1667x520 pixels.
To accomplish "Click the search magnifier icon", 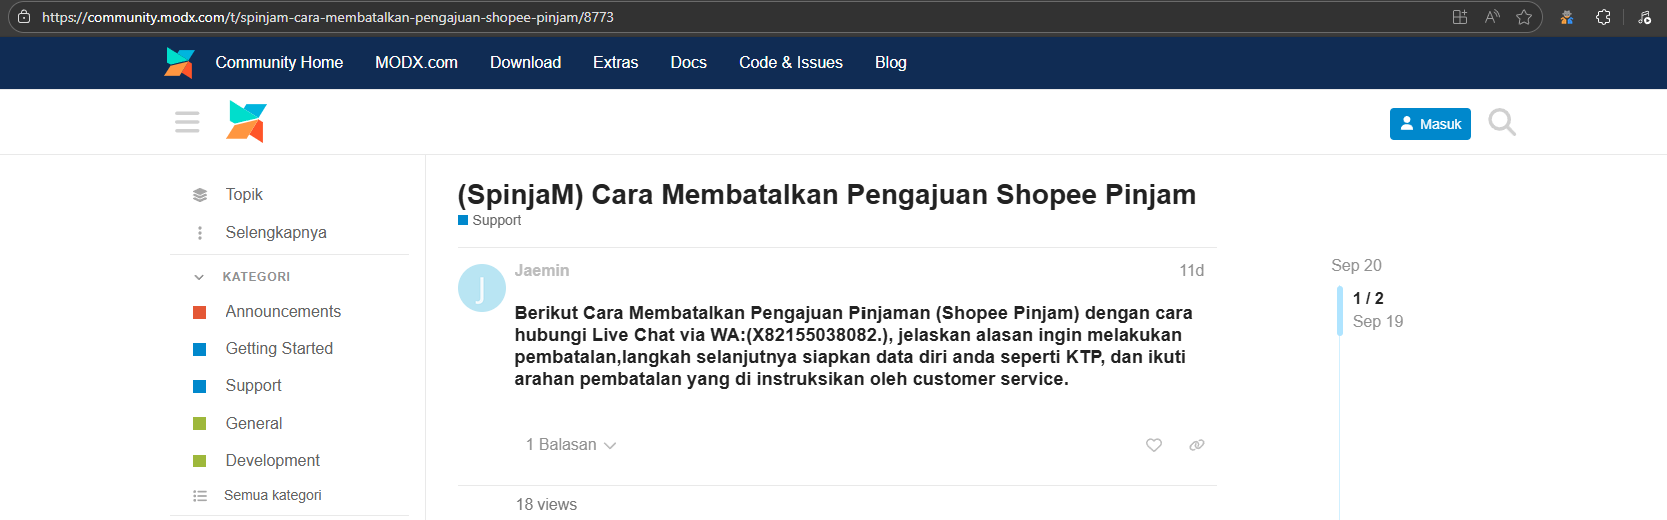I will coord(1501,122).
